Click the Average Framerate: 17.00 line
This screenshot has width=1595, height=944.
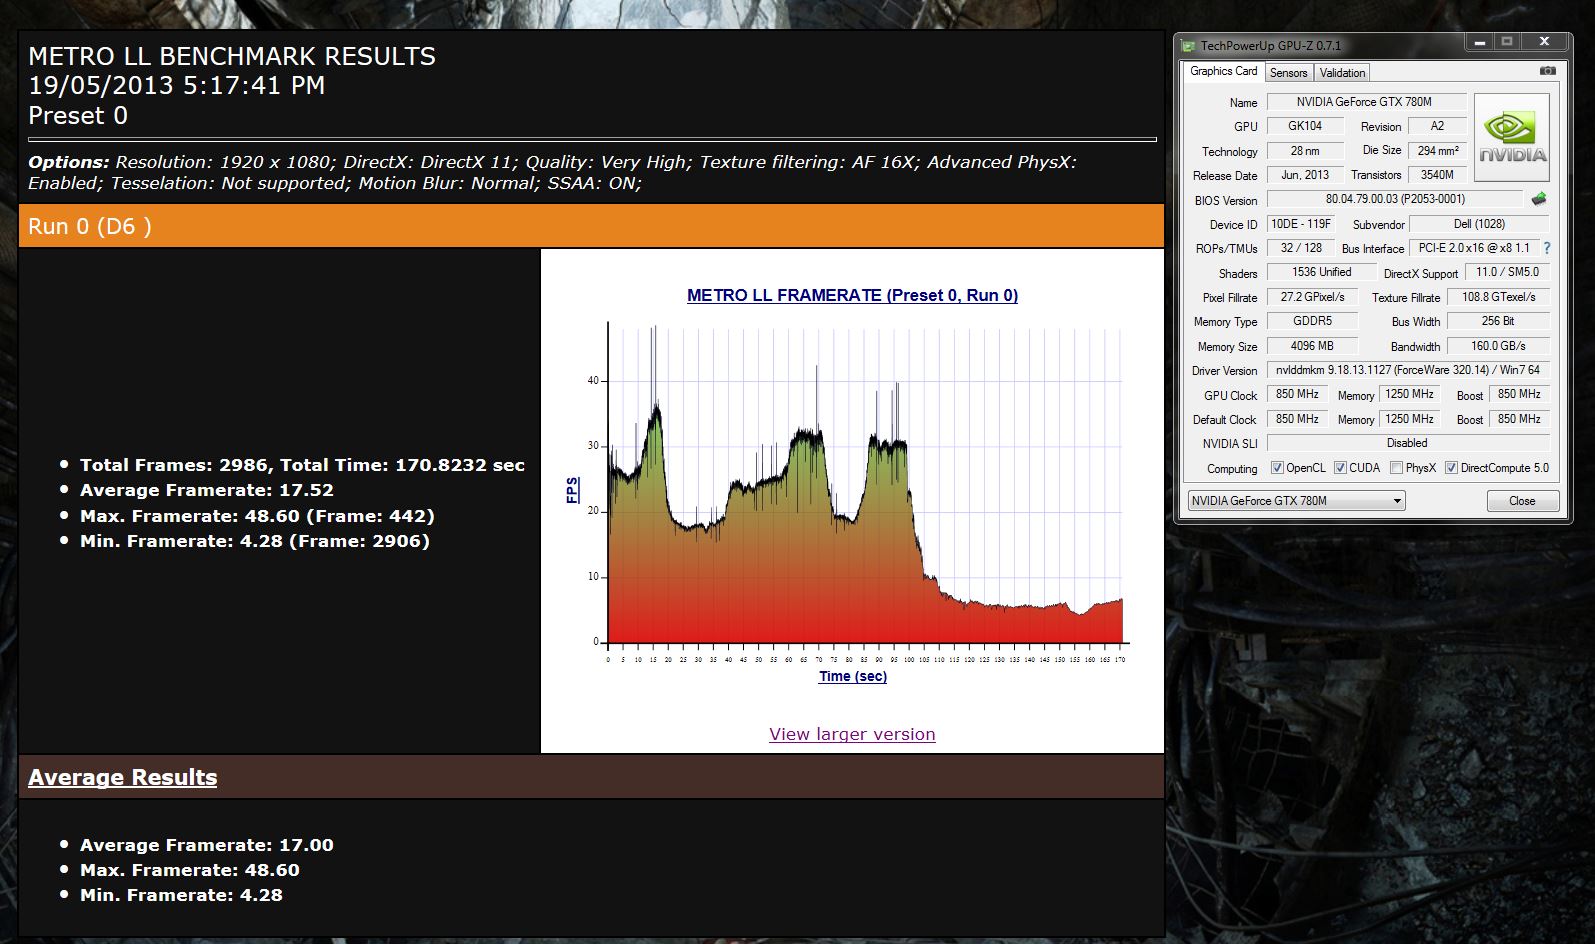coord(207,845)
